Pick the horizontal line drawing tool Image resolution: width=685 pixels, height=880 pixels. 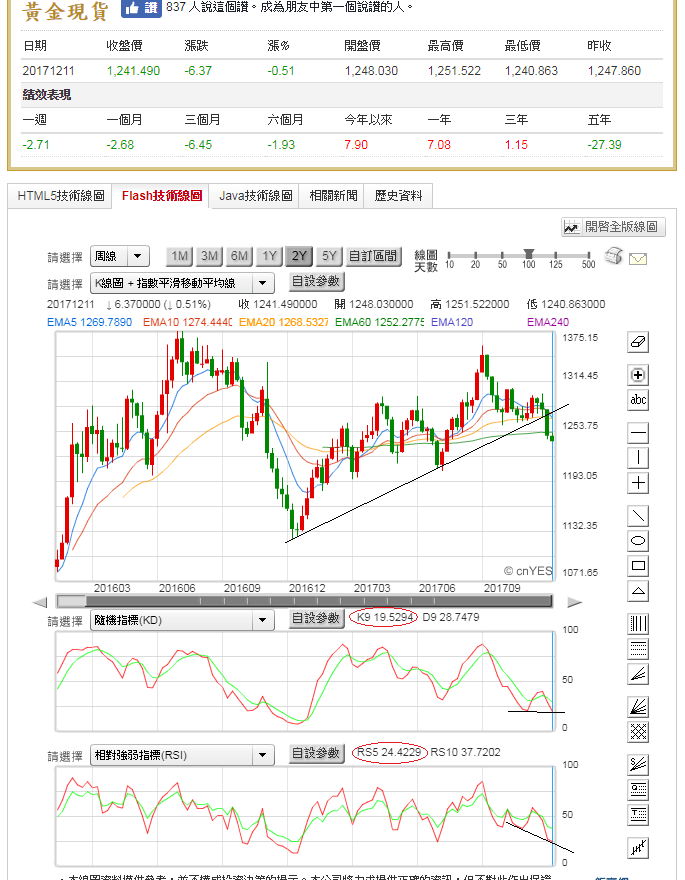638,433
